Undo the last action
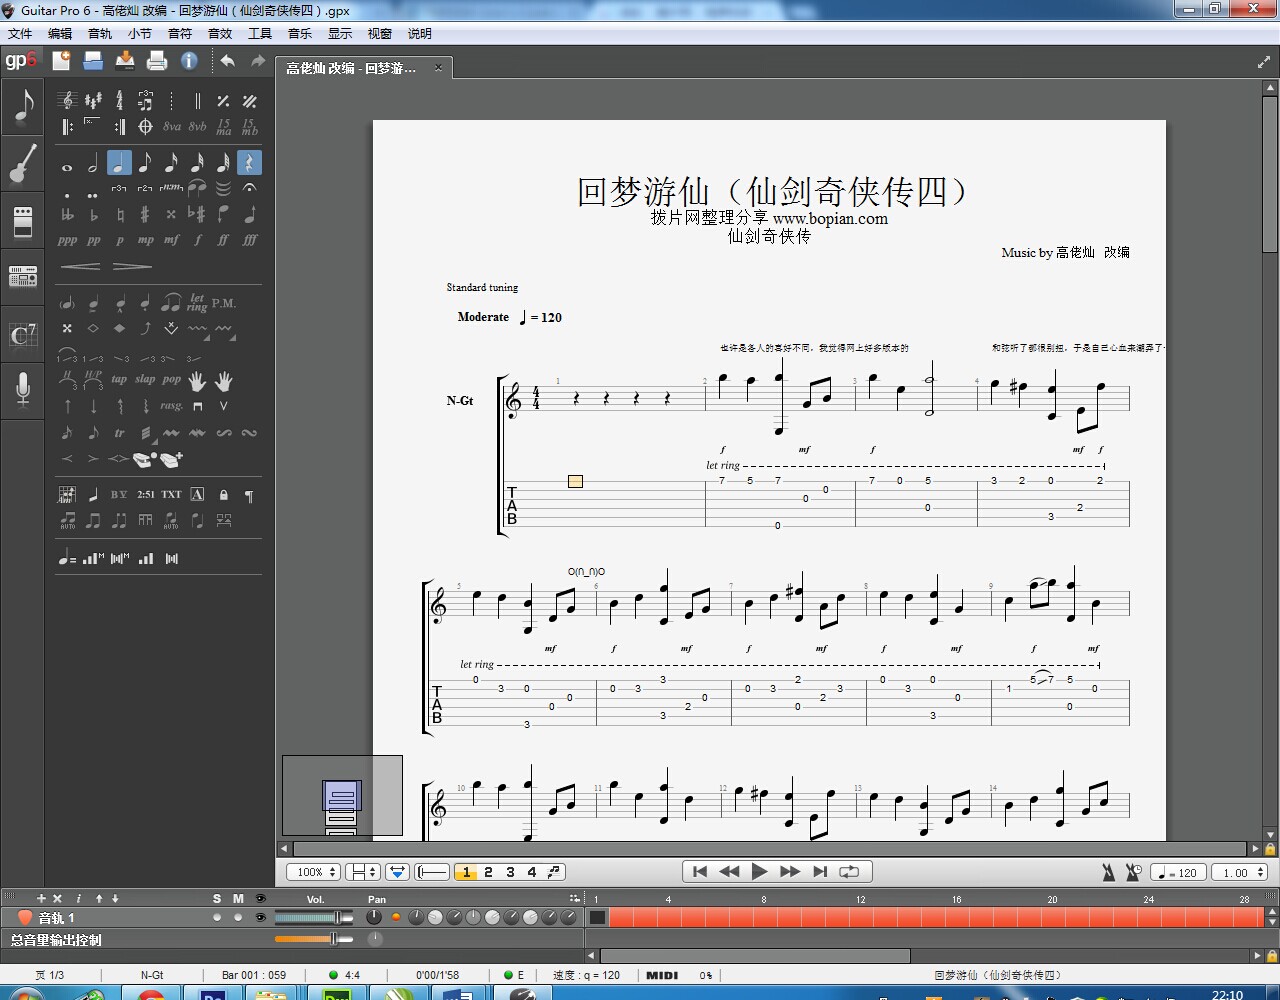Image resolution: width=1280 pixels, height=1000 pixels. tap(228, 61)
